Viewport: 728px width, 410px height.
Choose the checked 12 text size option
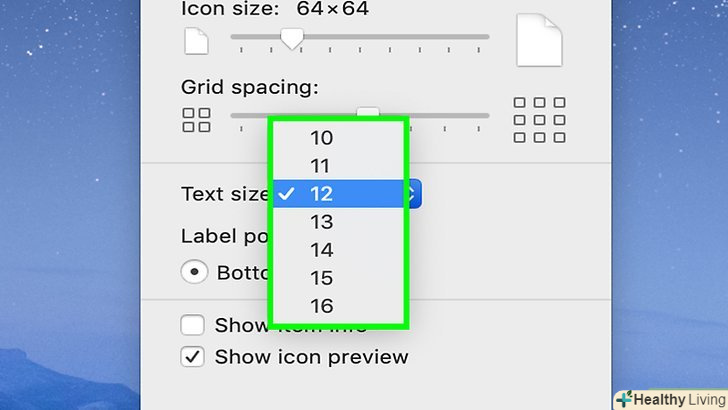click(x=321, y=194)
